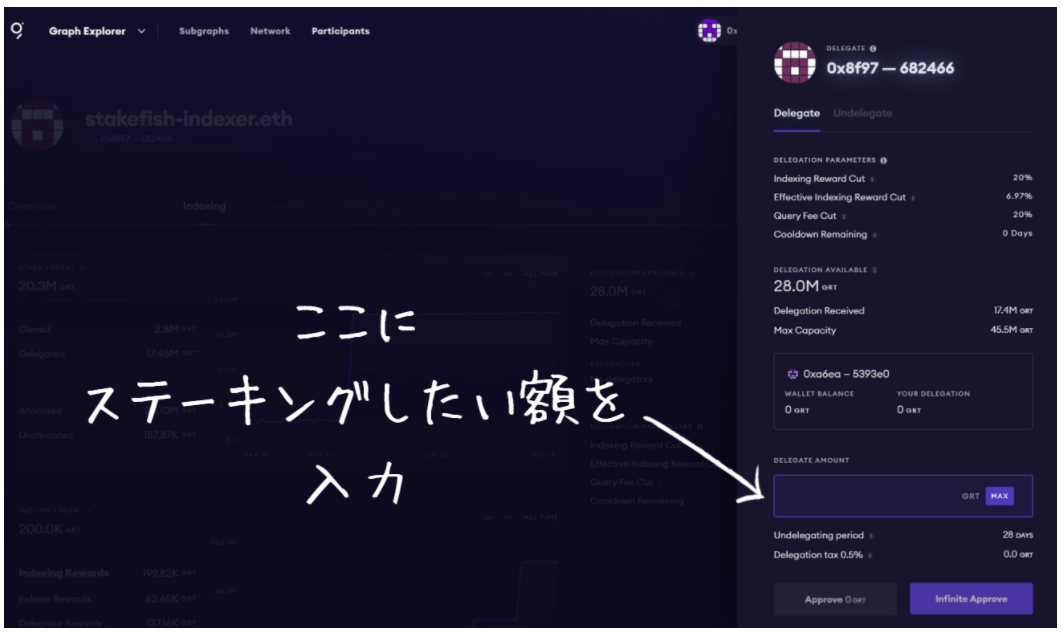
Task: Click info icon next to Undelegating period
Action: [871, 536]
